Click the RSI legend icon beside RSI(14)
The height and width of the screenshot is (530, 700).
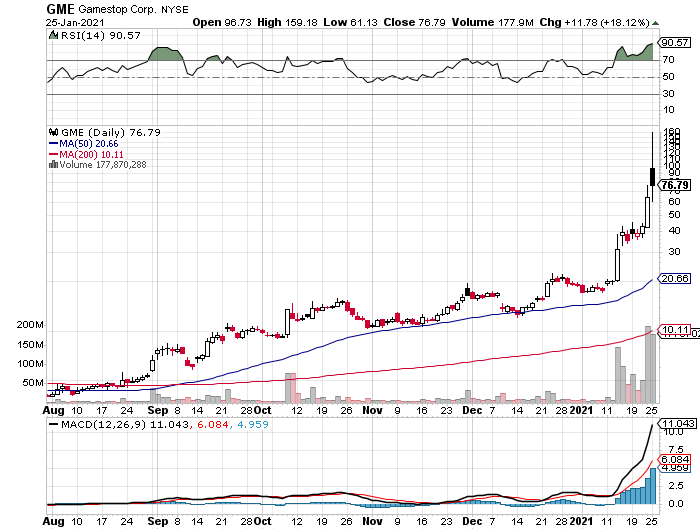[x=53, y=35]
